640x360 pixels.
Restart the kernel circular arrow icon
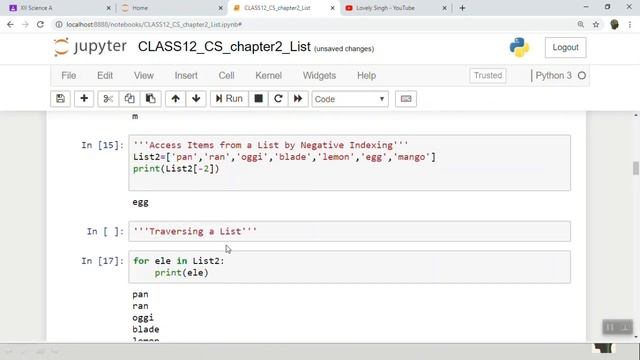point(278,99)
